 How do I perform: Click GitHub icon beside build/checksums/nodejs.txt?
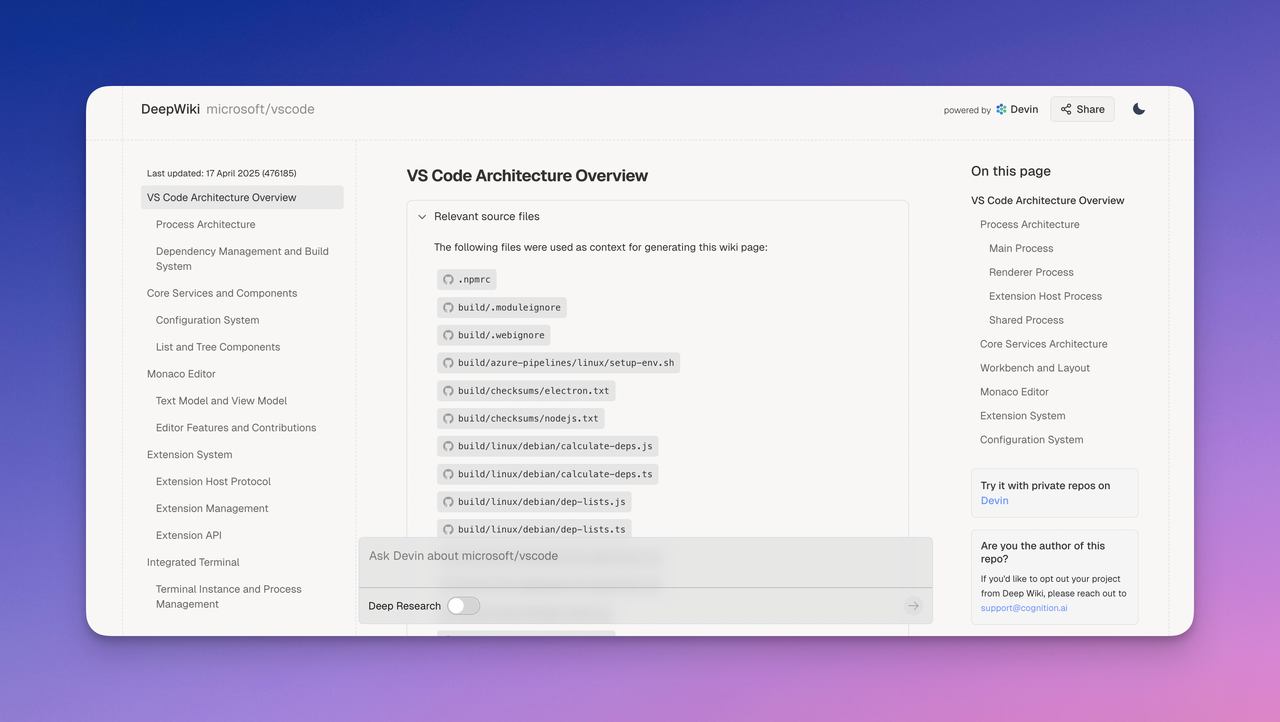[x=448, y=419]
